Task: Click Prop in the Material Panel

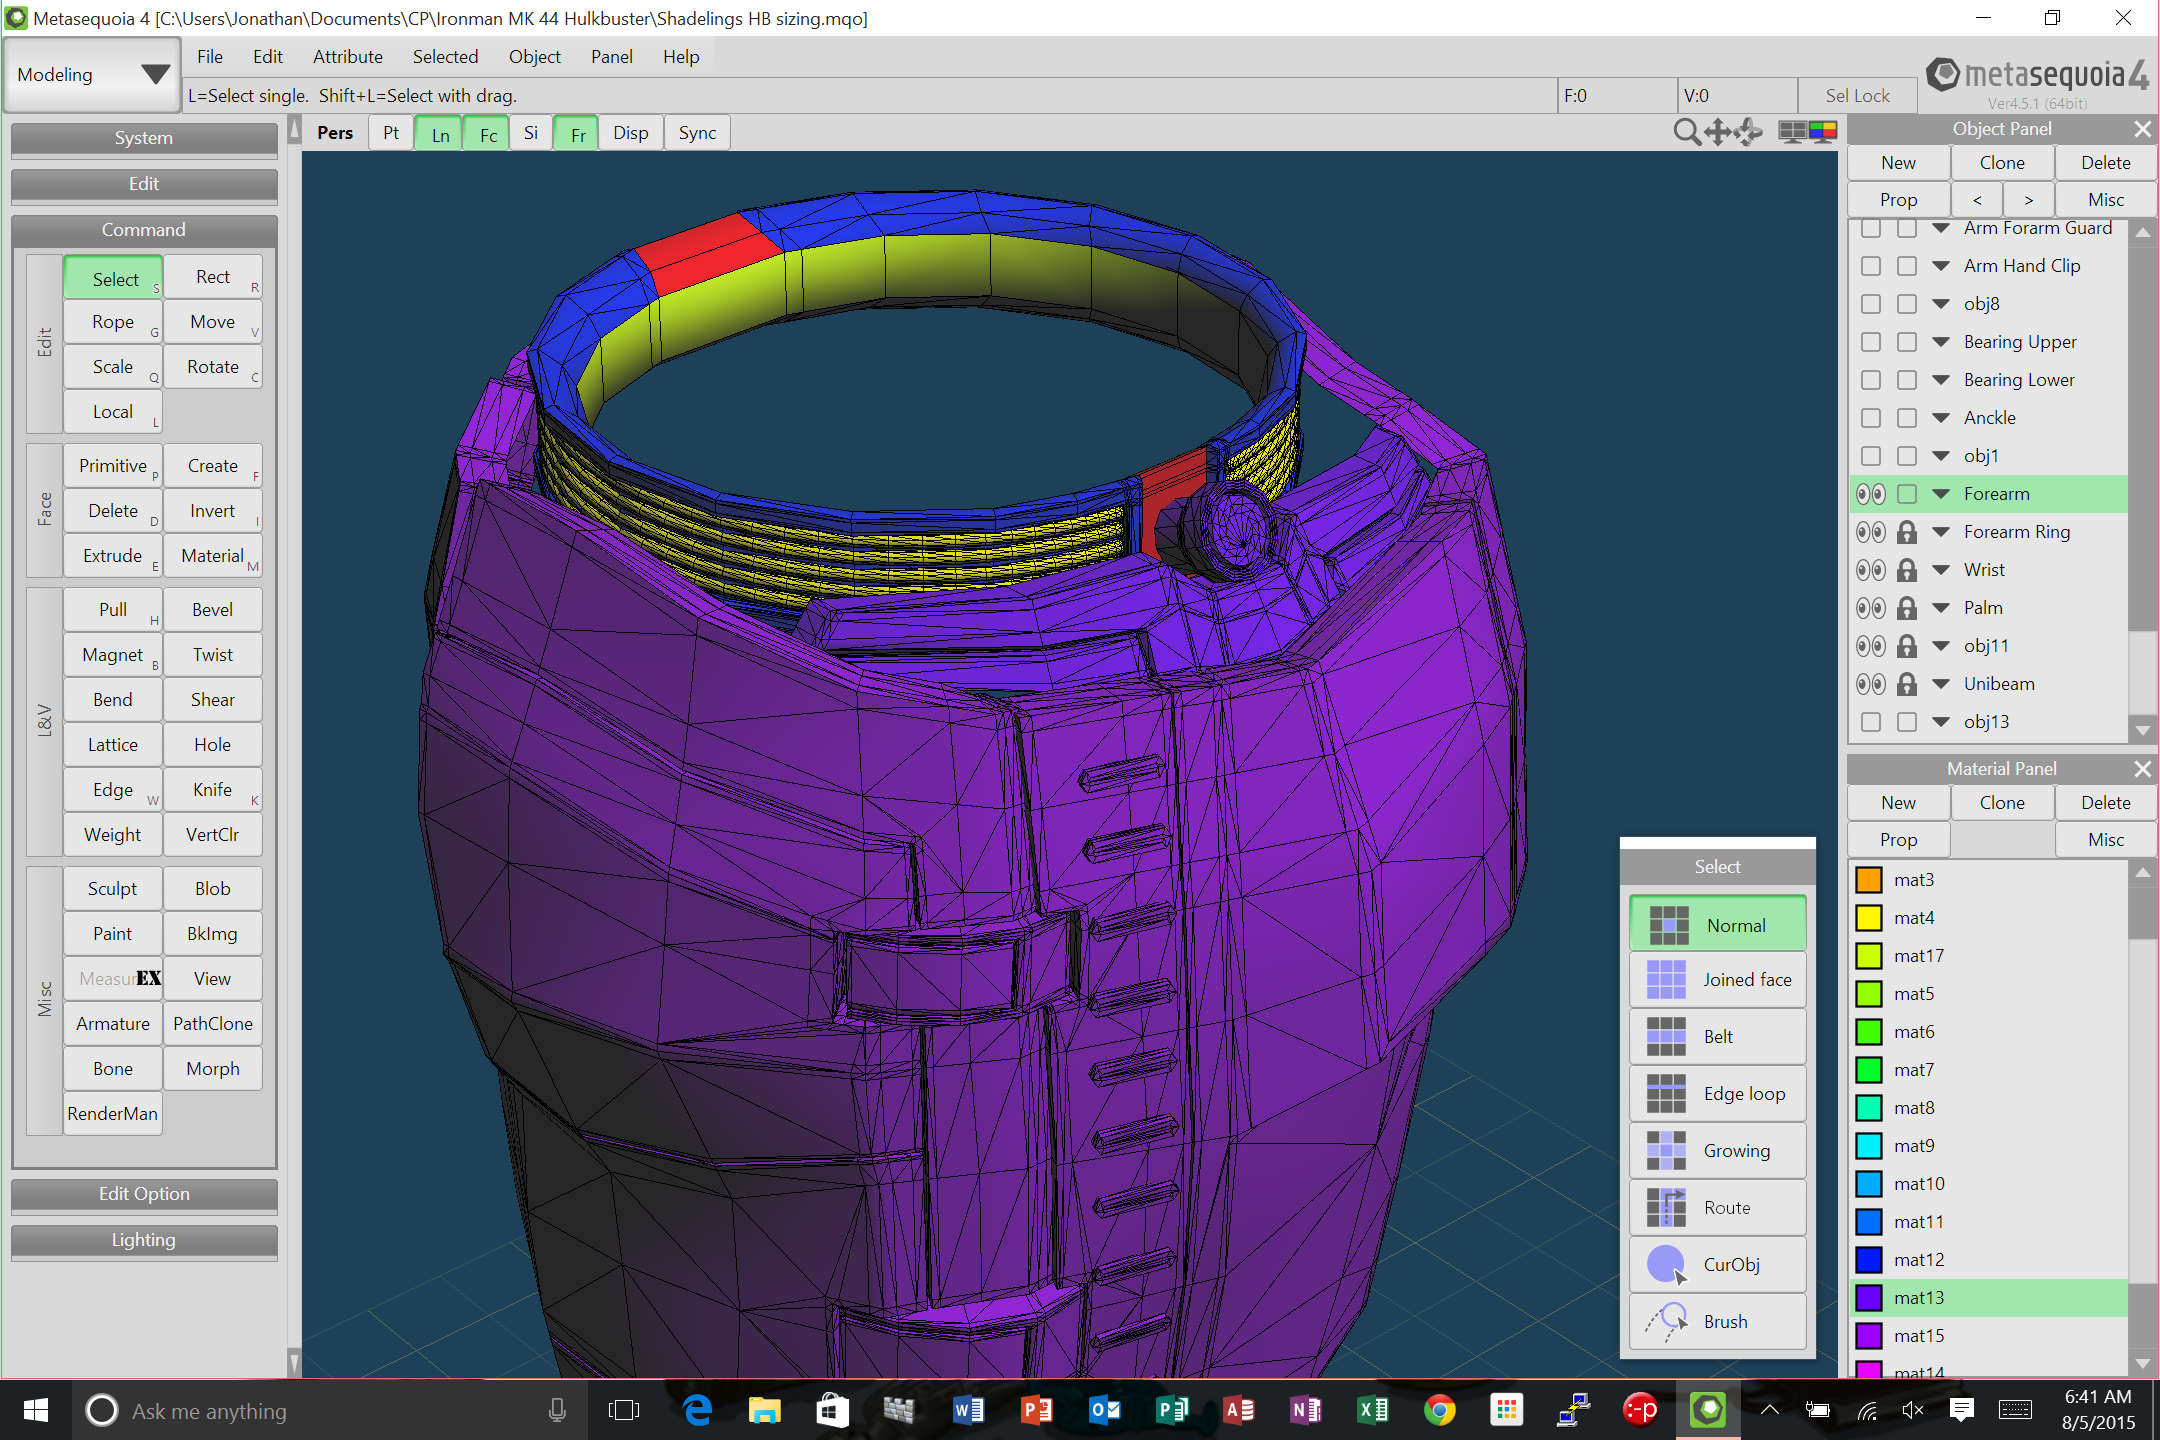Action: pyautogui.click(x=1898, y=840)
